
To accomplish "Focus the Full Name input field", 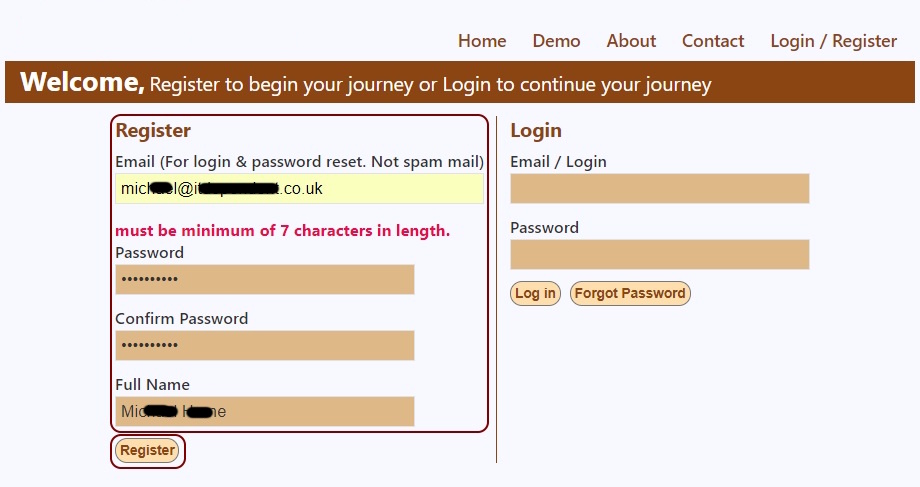I will click(264, 411).
